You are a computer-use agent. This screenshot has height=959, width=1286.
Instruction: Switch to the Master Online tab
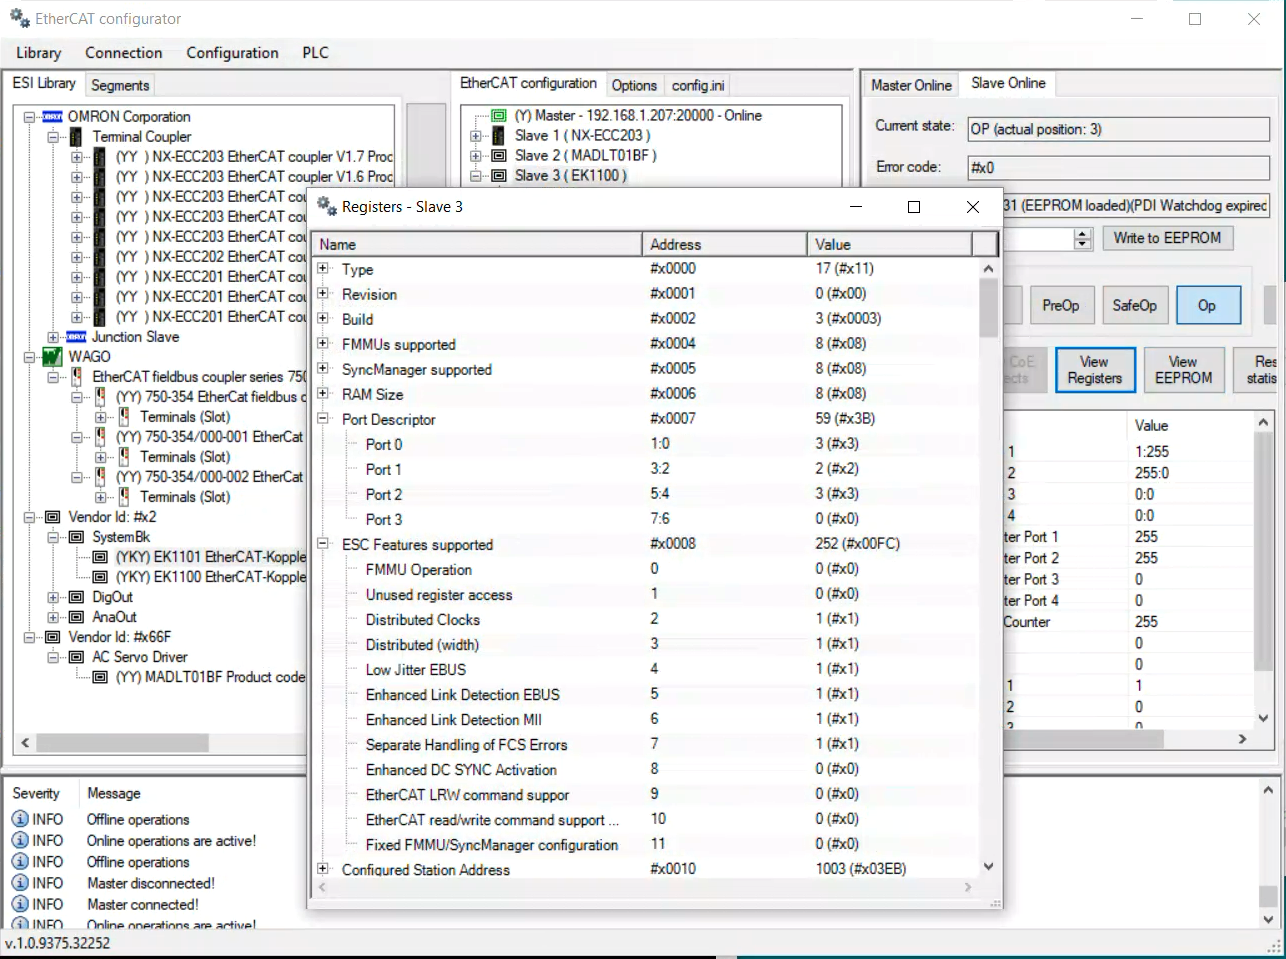click(911, 85)
